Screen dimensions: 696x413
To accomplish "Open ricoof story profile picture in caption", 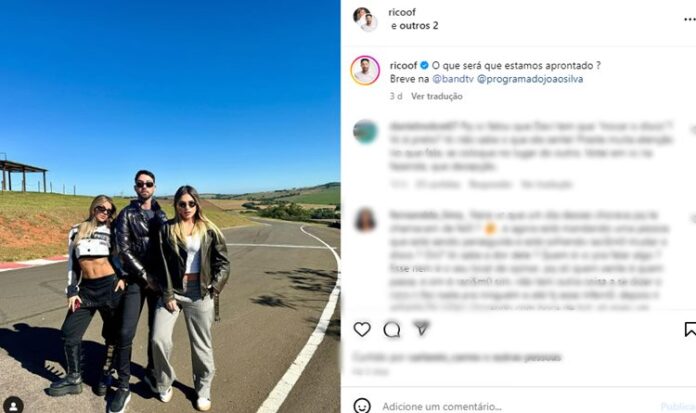I will 365,70.
